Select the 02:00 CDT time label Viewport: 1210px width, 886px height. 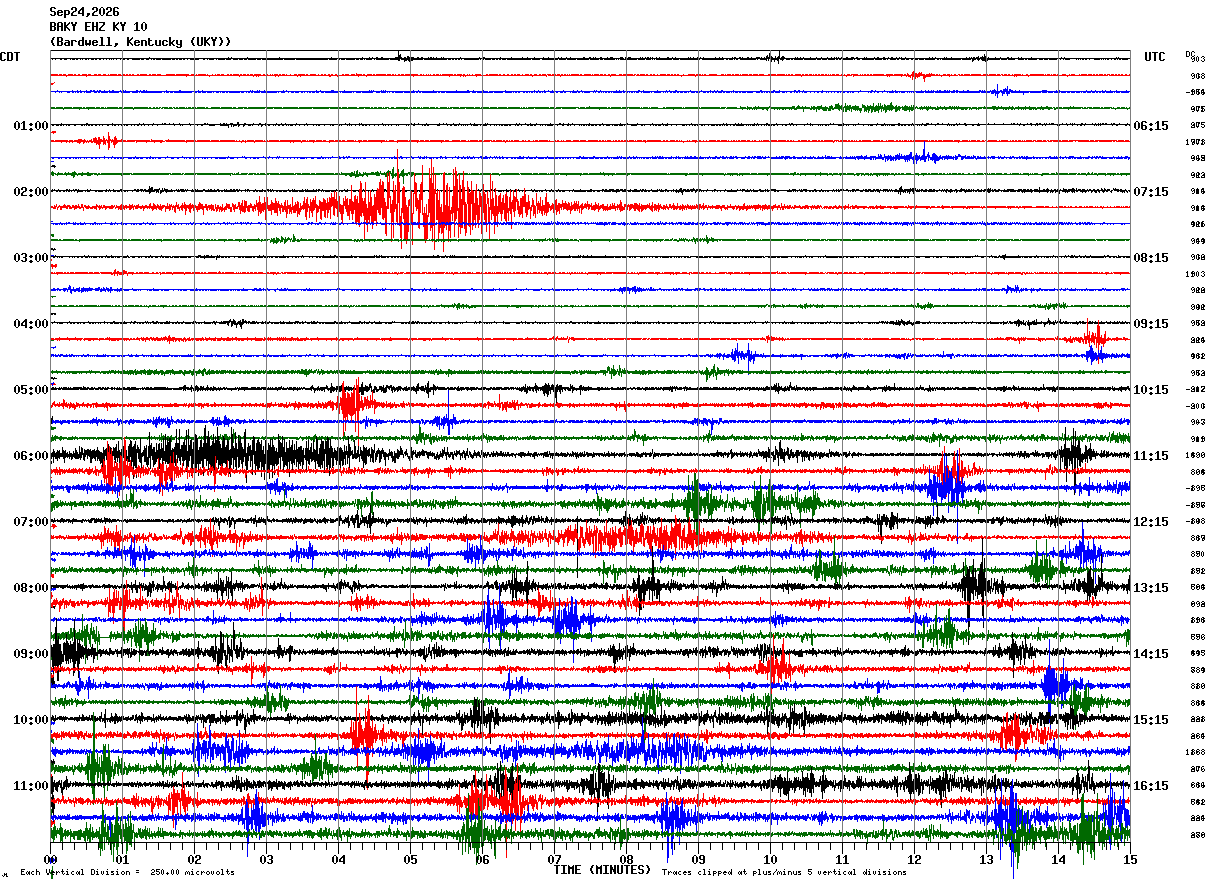pyautogui.click(x=31, y=191)
